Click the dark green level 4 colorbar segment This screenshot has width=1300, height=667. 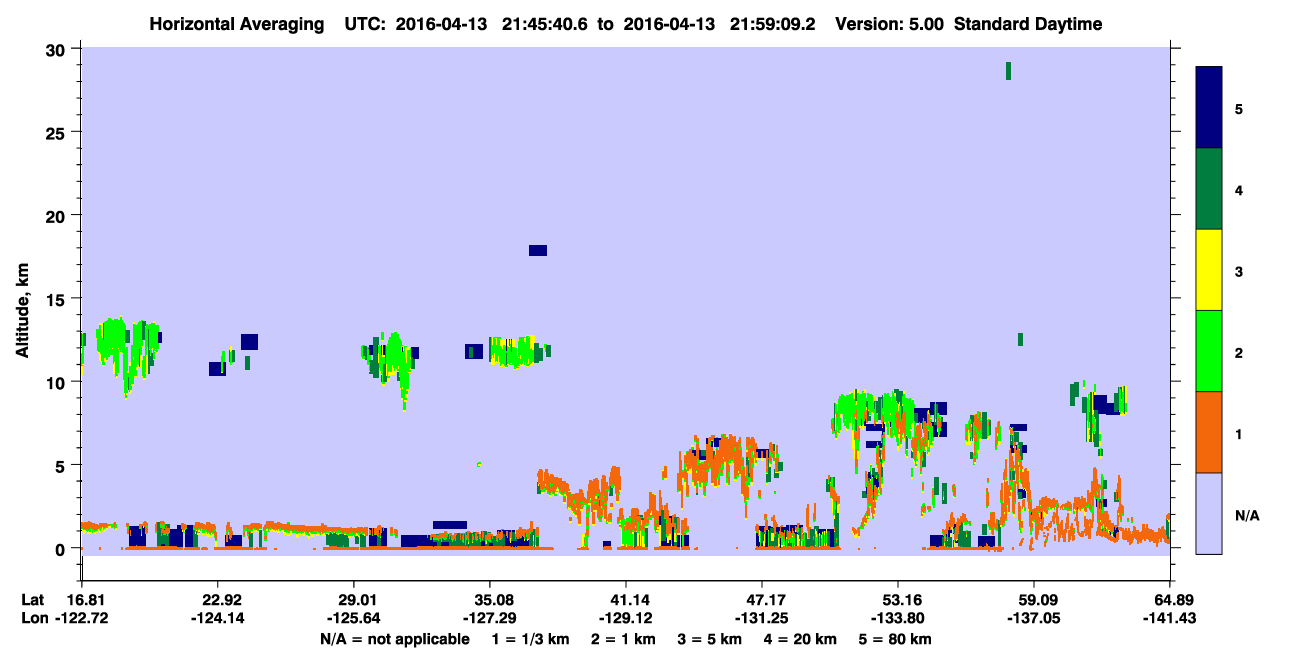tap(1209, 189)
